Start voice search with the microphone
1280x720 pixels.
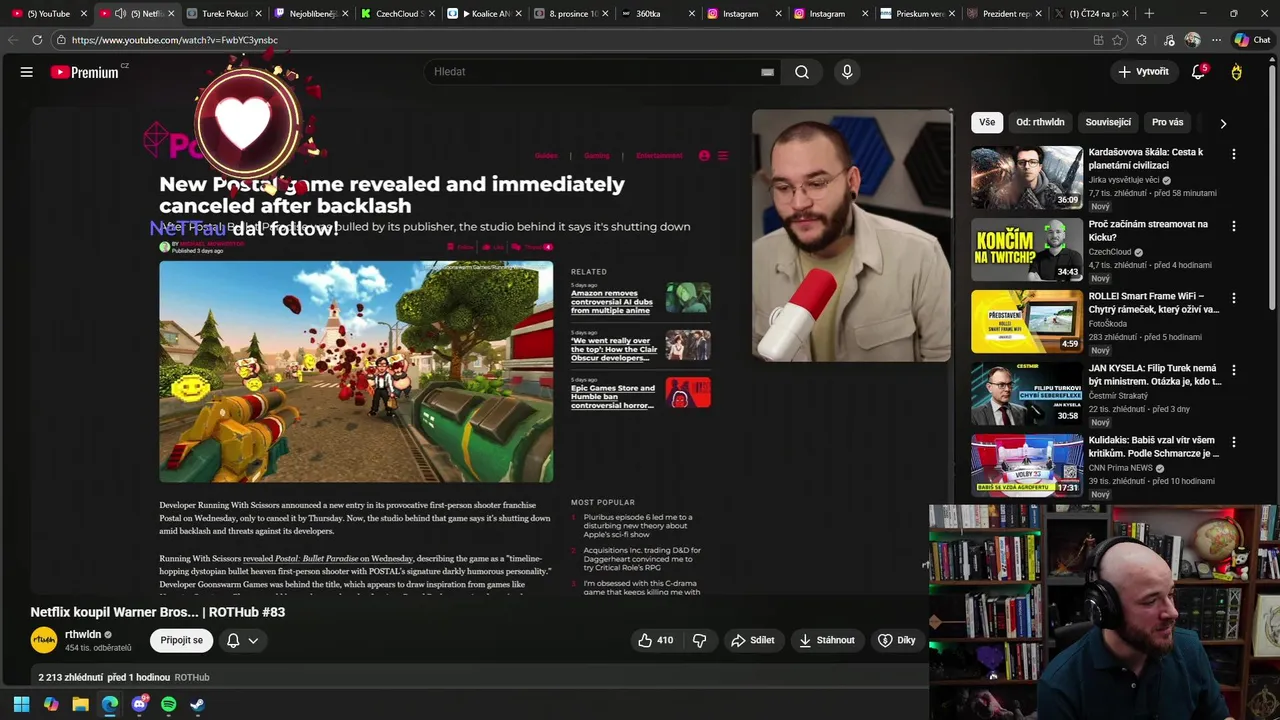[847, 72]
